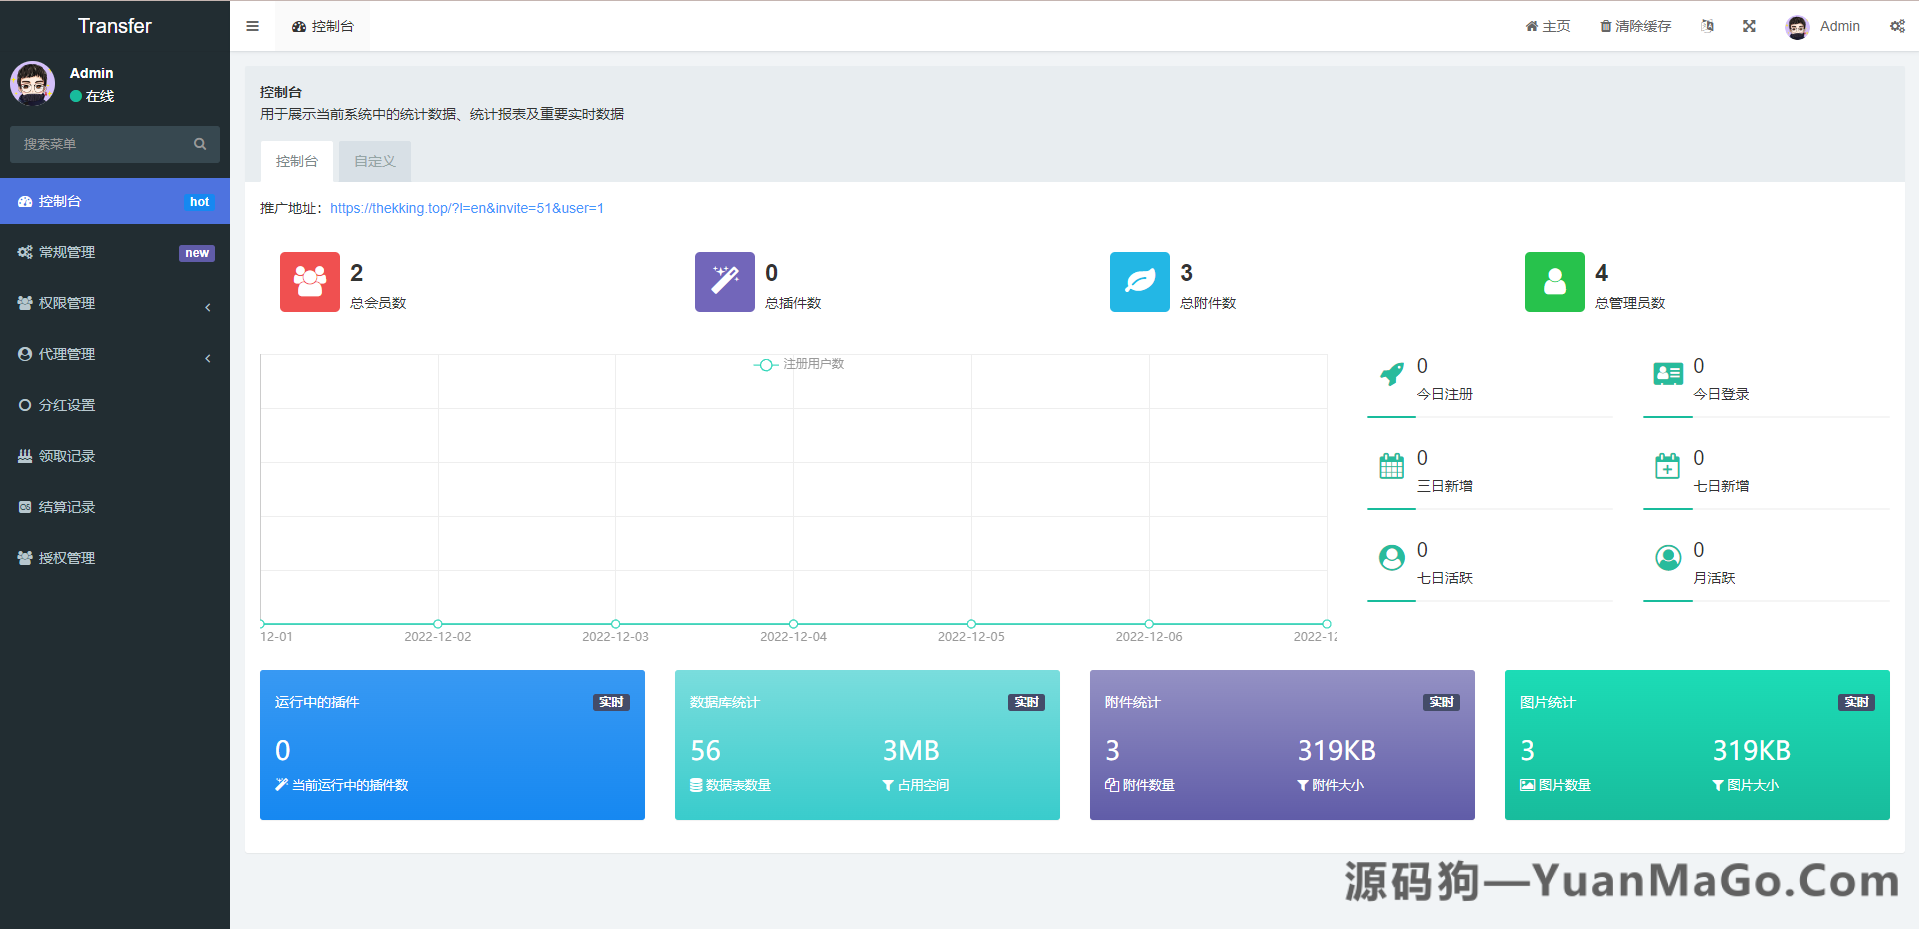Open 分红设置 settings from sidebar
This screenshot has width=1919, height=929.
point(66,405)
